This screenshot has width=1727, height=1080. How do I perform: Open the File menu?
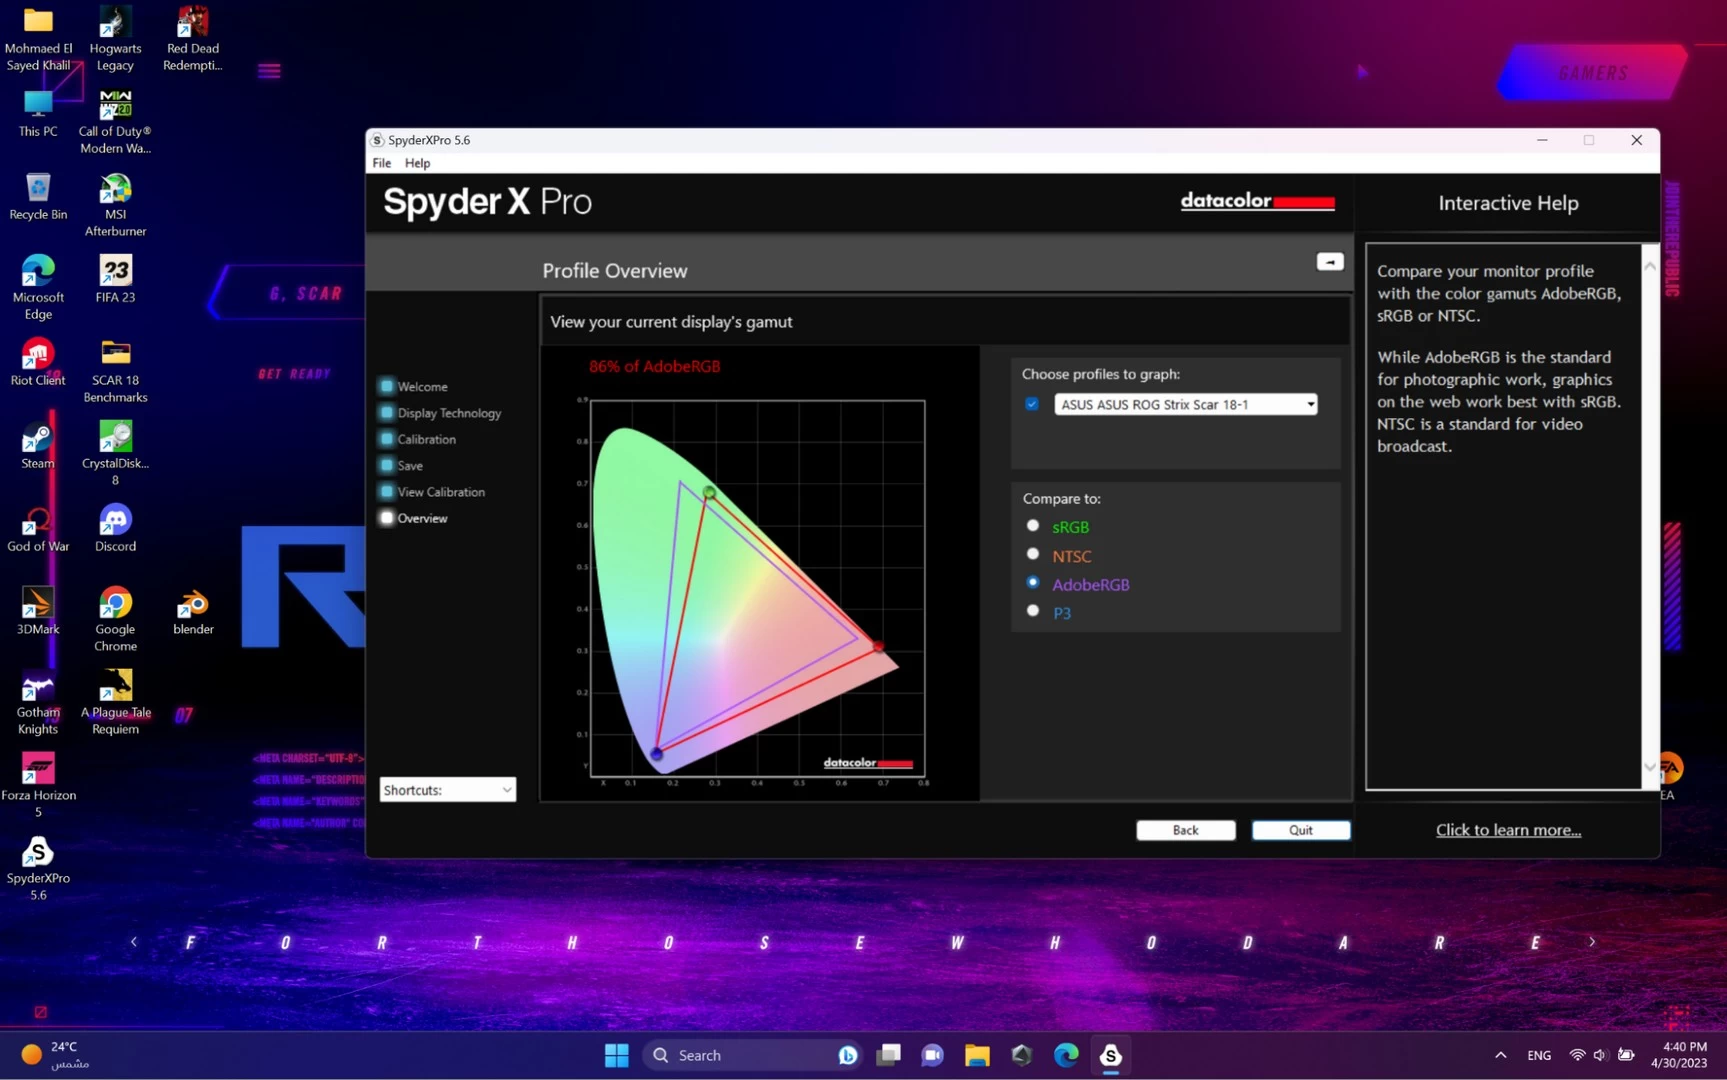click(382, 163)
